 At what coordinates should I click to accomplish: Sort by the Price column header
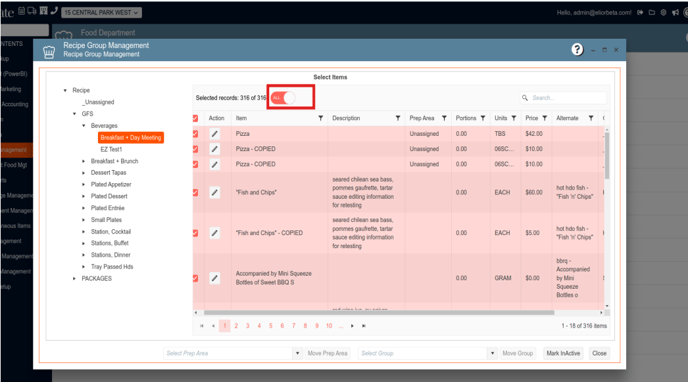coord(531,118)
